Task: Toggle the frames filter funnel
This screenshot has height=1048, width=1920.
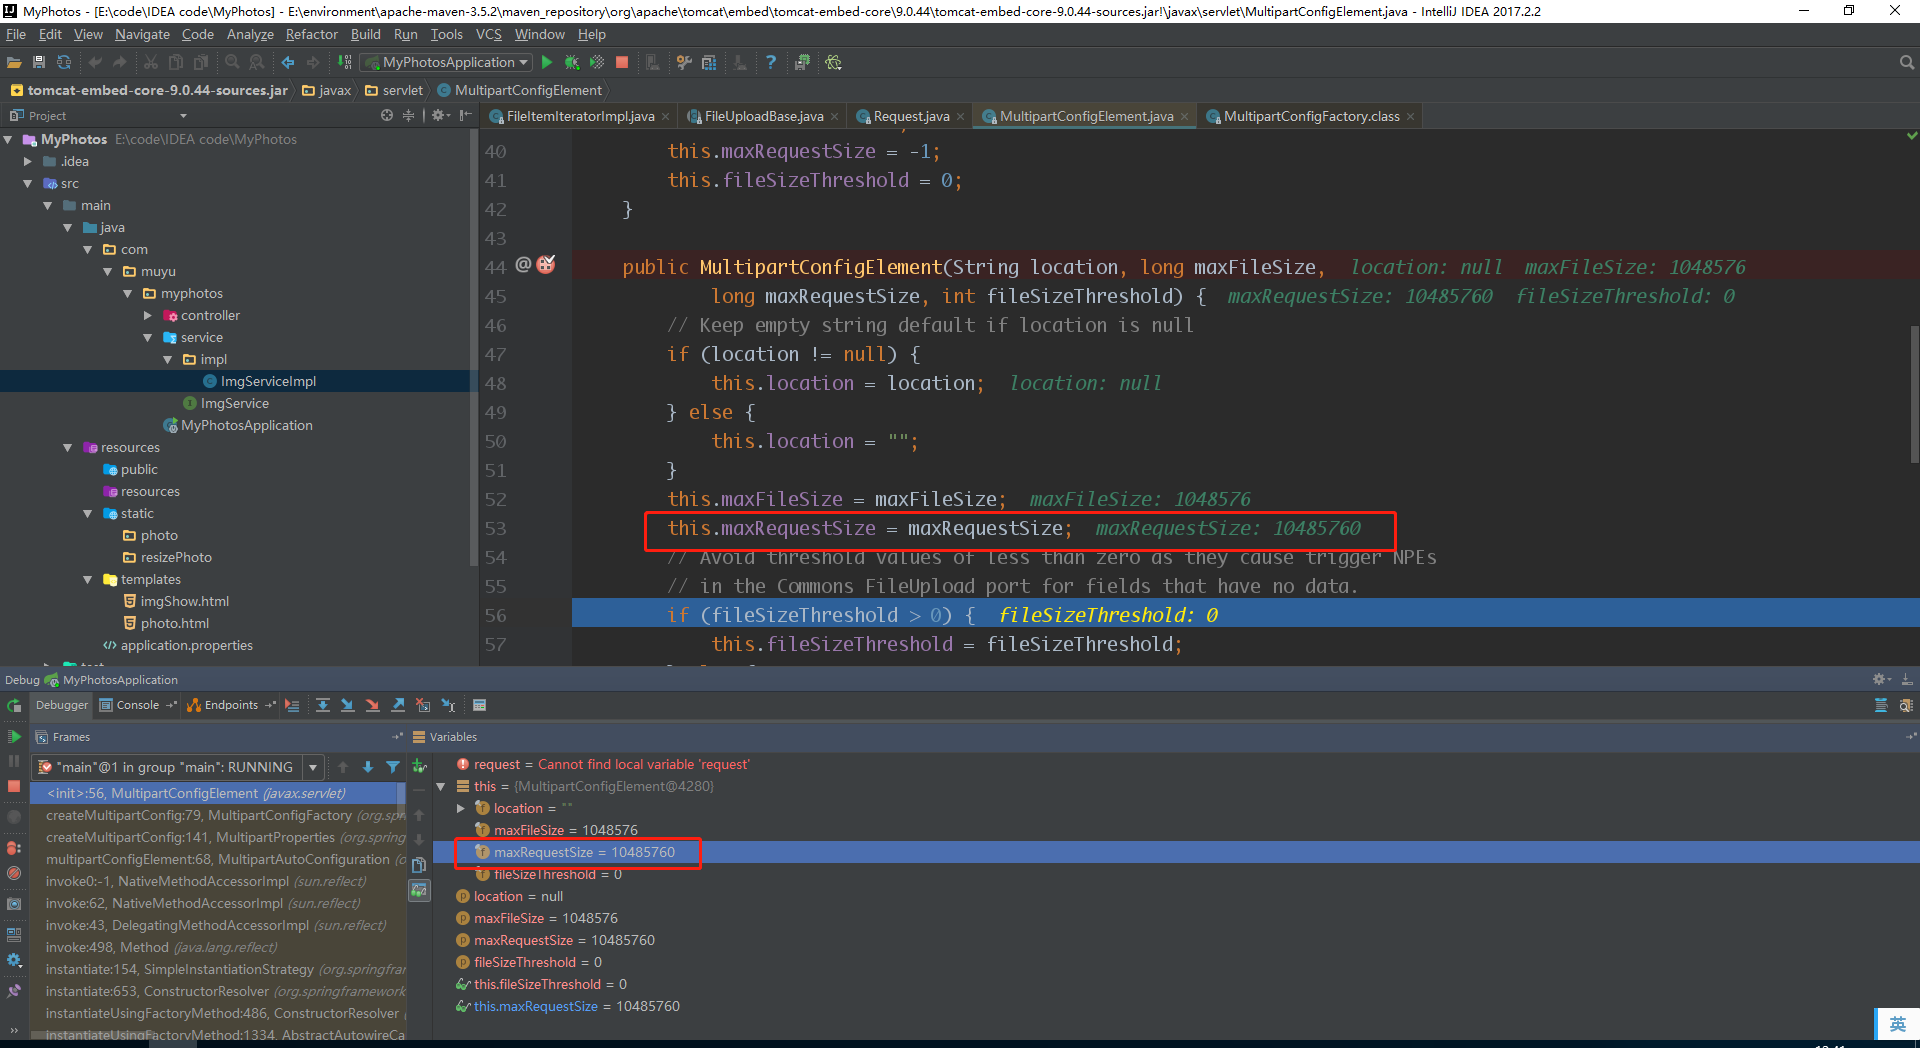Action: point(392,767)
